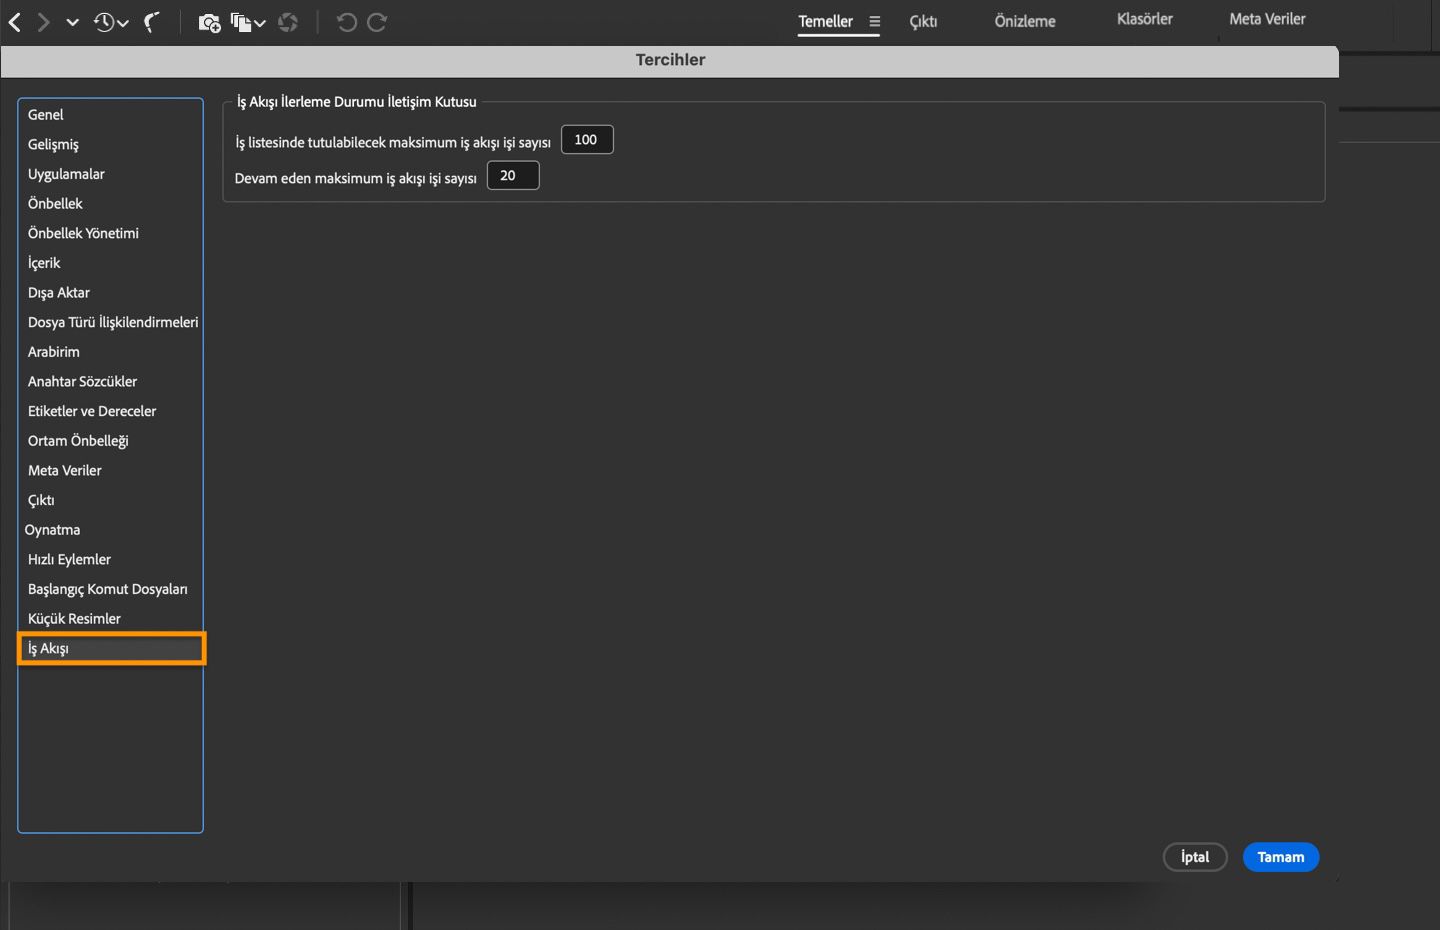Edit maximum workflow jobs field showing 100
This screenshot has width=1440, height=930.
point(587,140)
